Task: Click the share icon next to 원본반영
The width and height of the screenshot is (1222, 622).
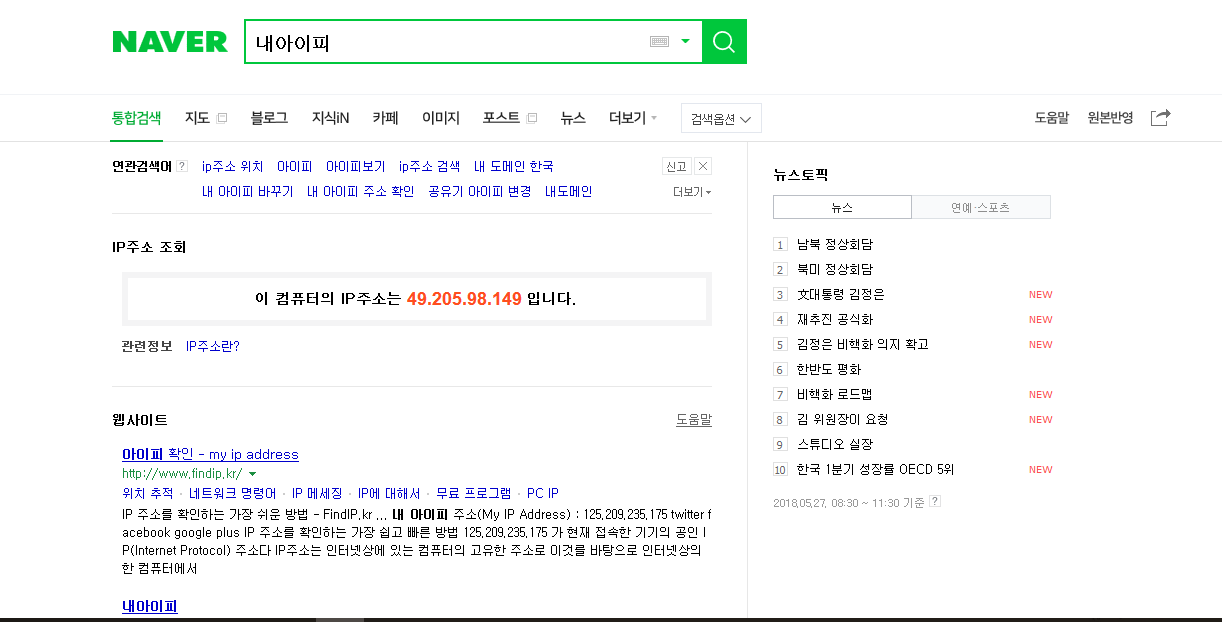Action: [1160, 118]
